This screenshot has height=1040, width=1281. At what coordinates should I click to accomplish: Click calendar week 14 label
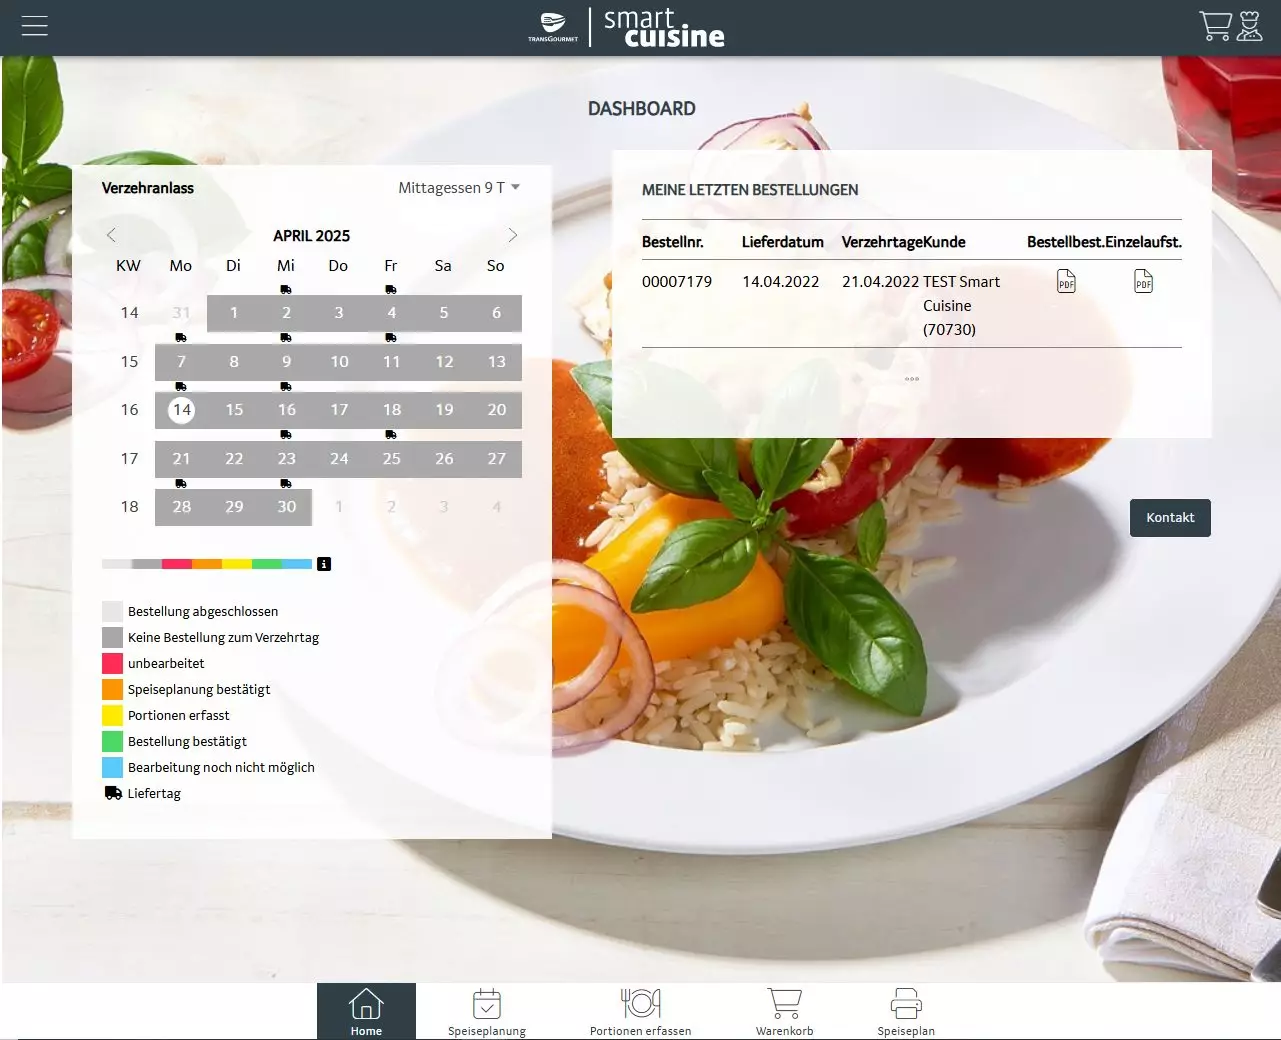click(x=130, y=313)
